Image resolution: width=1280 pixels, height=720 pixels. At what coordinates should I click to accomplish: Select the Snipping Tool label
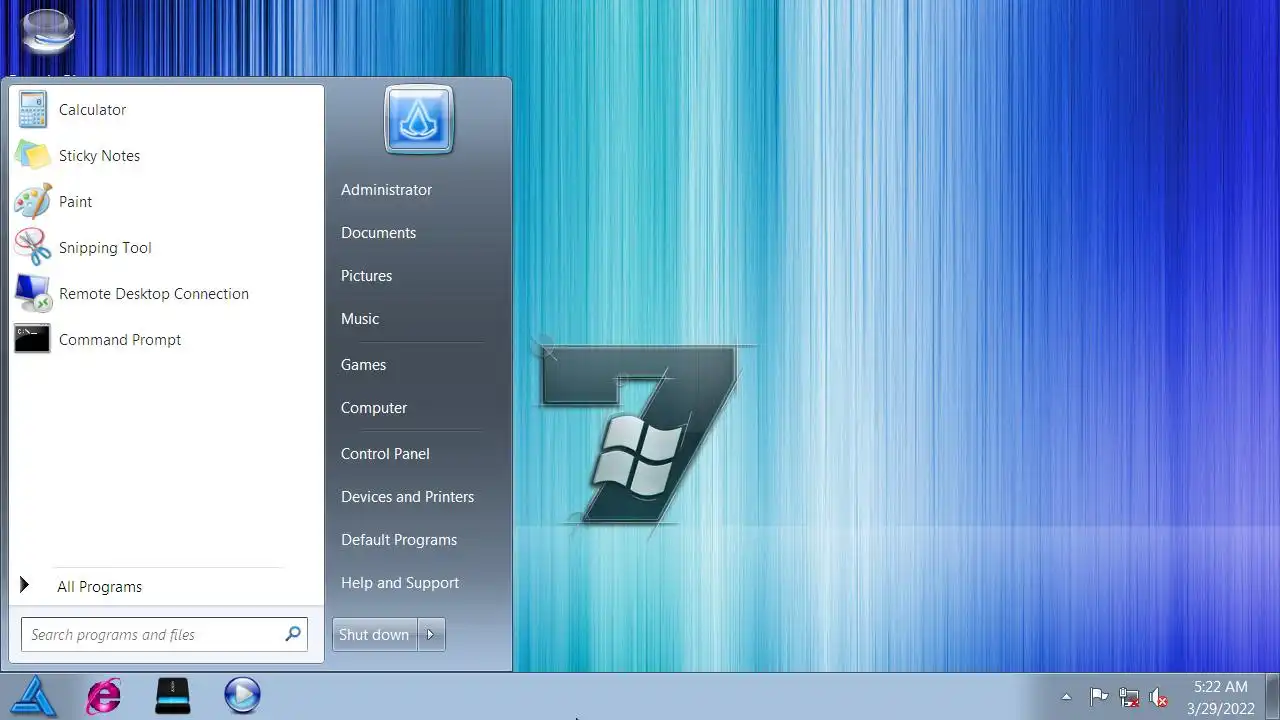point(105,248)
